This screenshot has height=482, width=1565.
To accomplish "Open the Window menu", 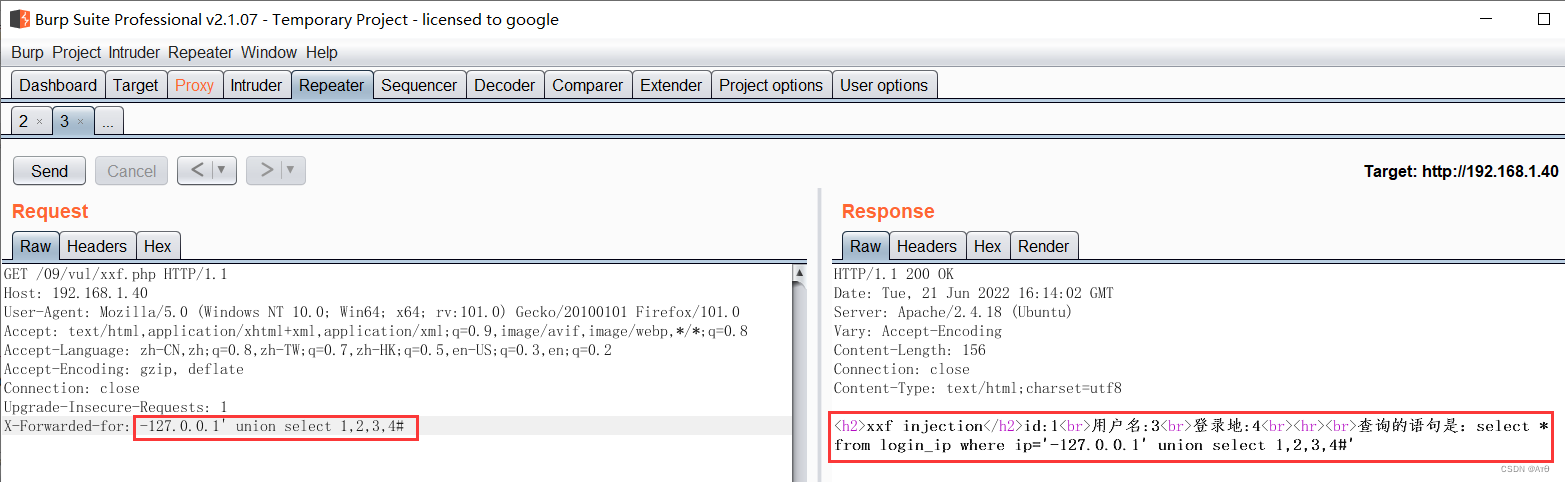I will pyautogui.click(x=269, y=52).
